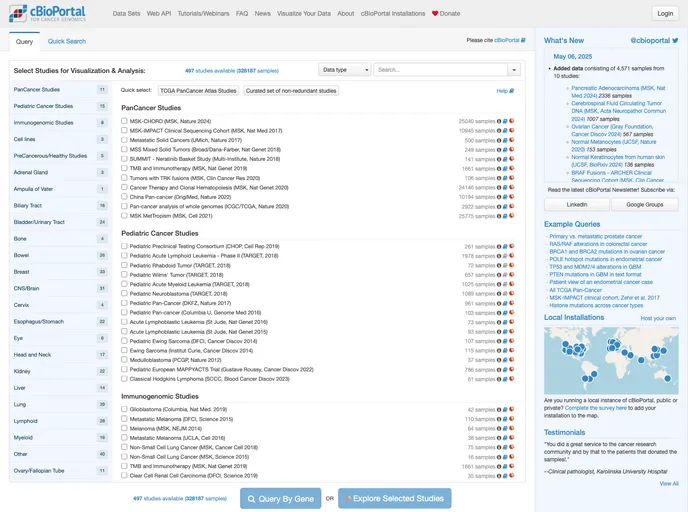Open the Data Sets menu item
Image resolution: width=688 pixels, height=512 pixels.
coord(126,14)
